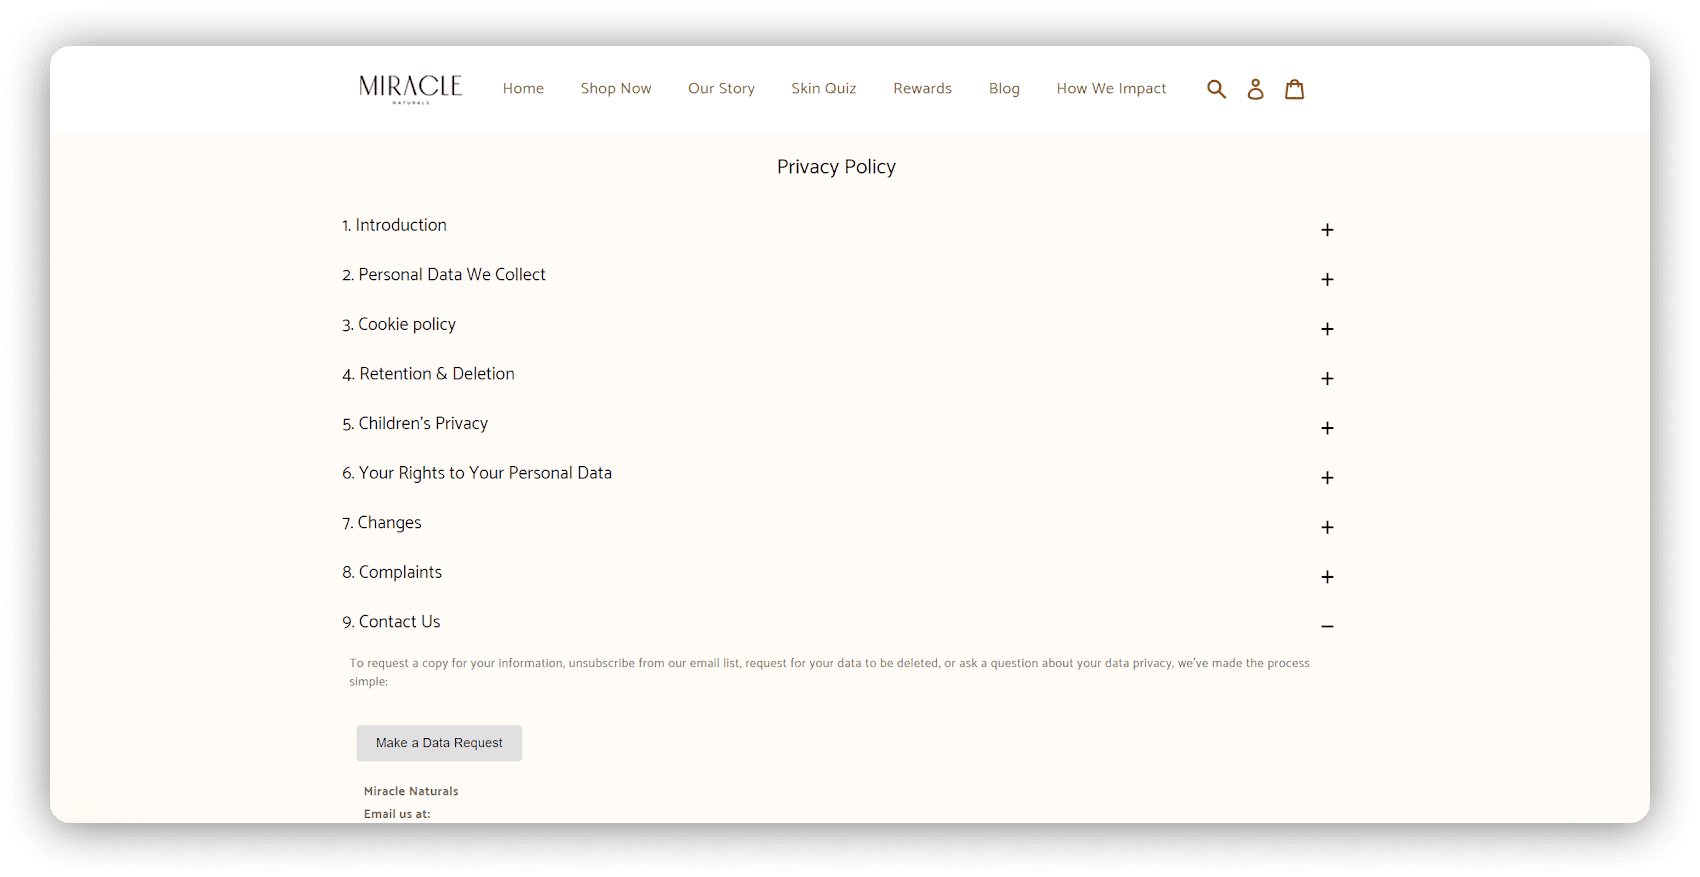Screen dimensions: 1700x877
Task: Click 6. Your Rights to Your Personal Data heading
Action: (477, 473)
